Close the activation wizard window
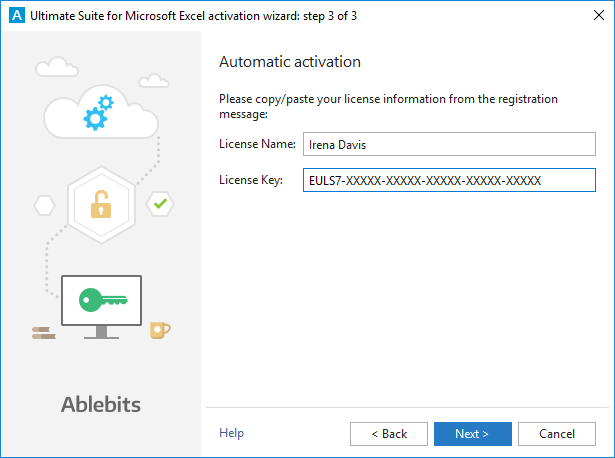The image size is (615, 458). (x=599, y=15)
